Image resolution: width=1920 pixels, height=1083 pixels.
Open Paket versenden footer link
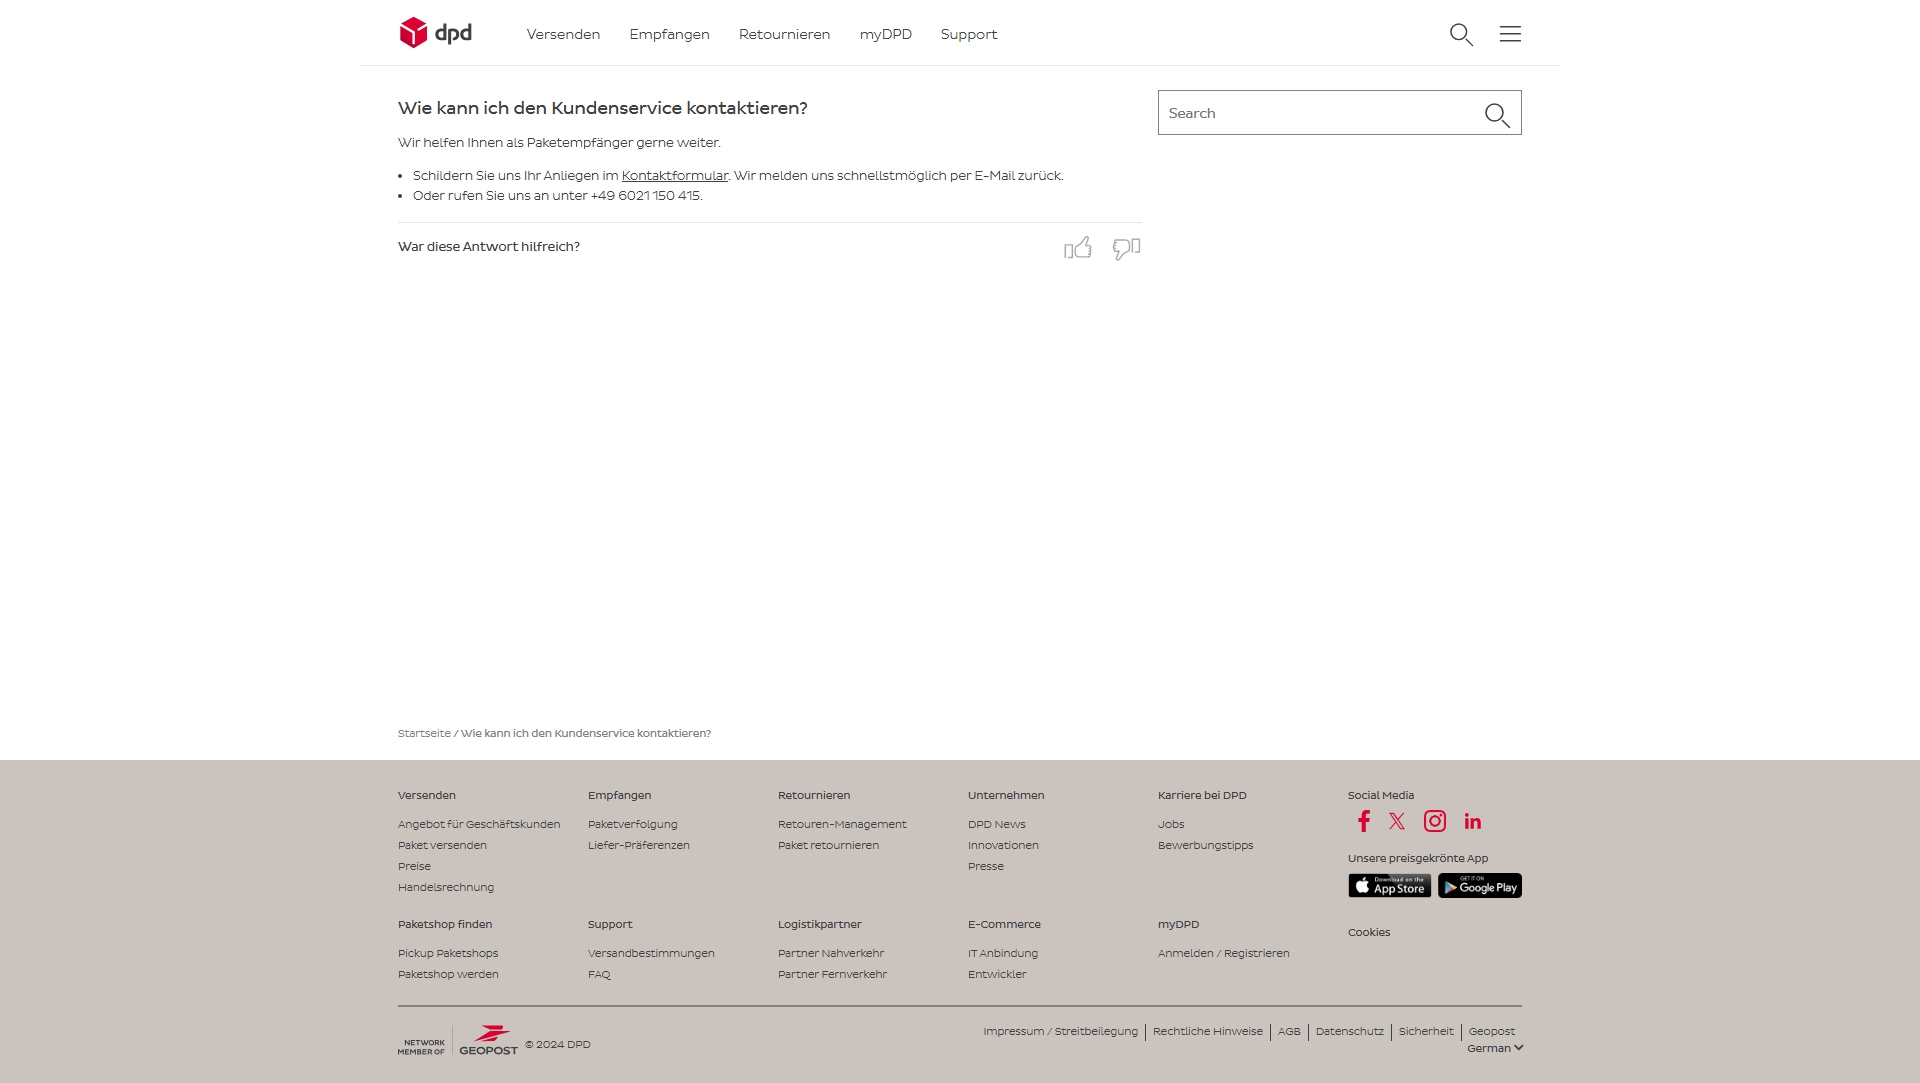pyautogui.click(x=442, y=845)
